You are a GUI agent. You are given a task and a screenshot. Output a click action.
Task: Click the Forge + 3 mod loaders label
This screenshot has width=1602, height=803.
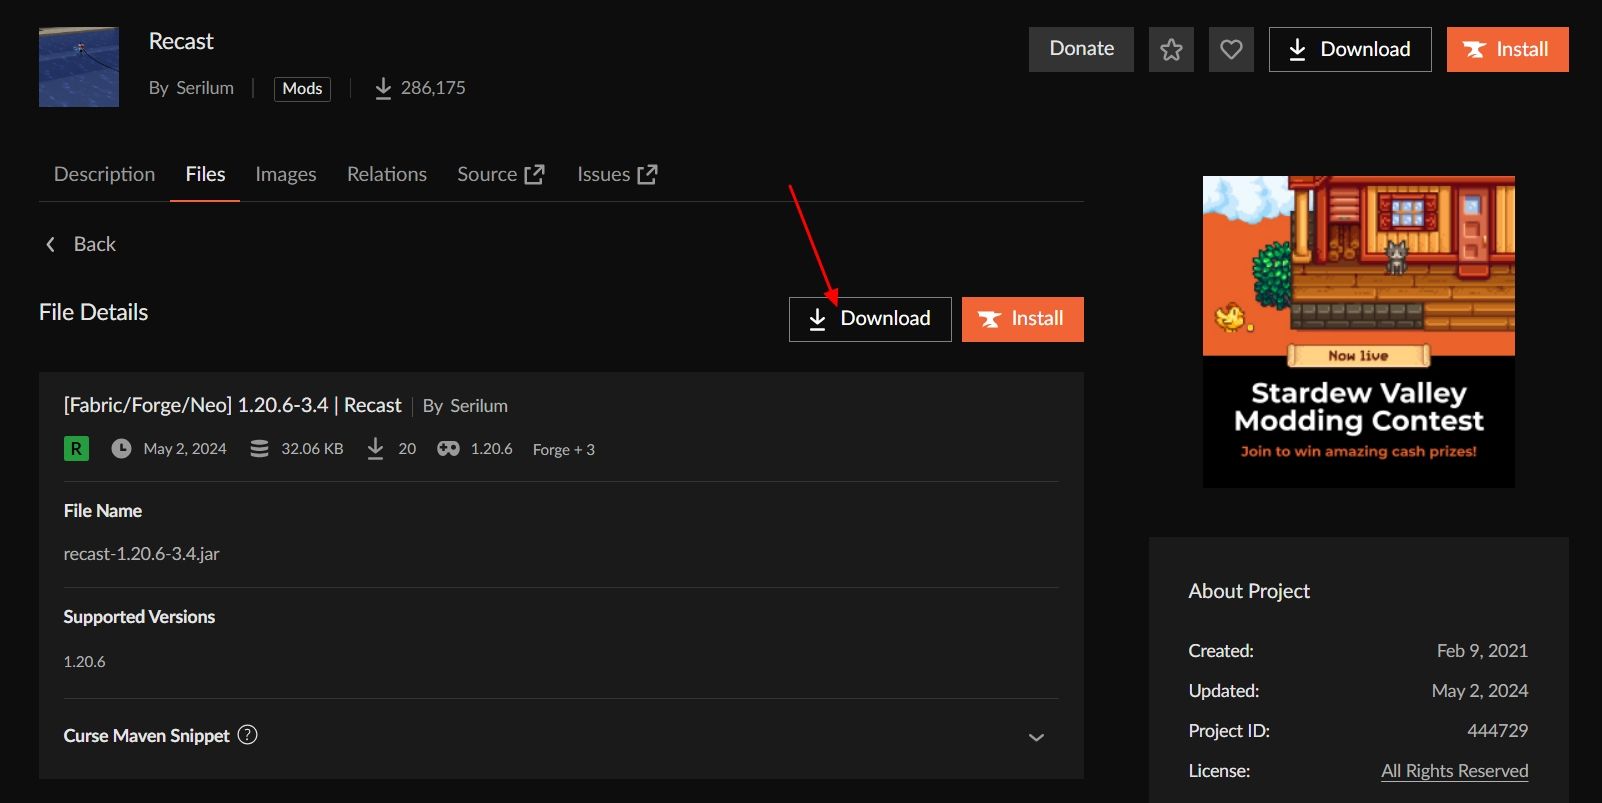pos(564,449)
